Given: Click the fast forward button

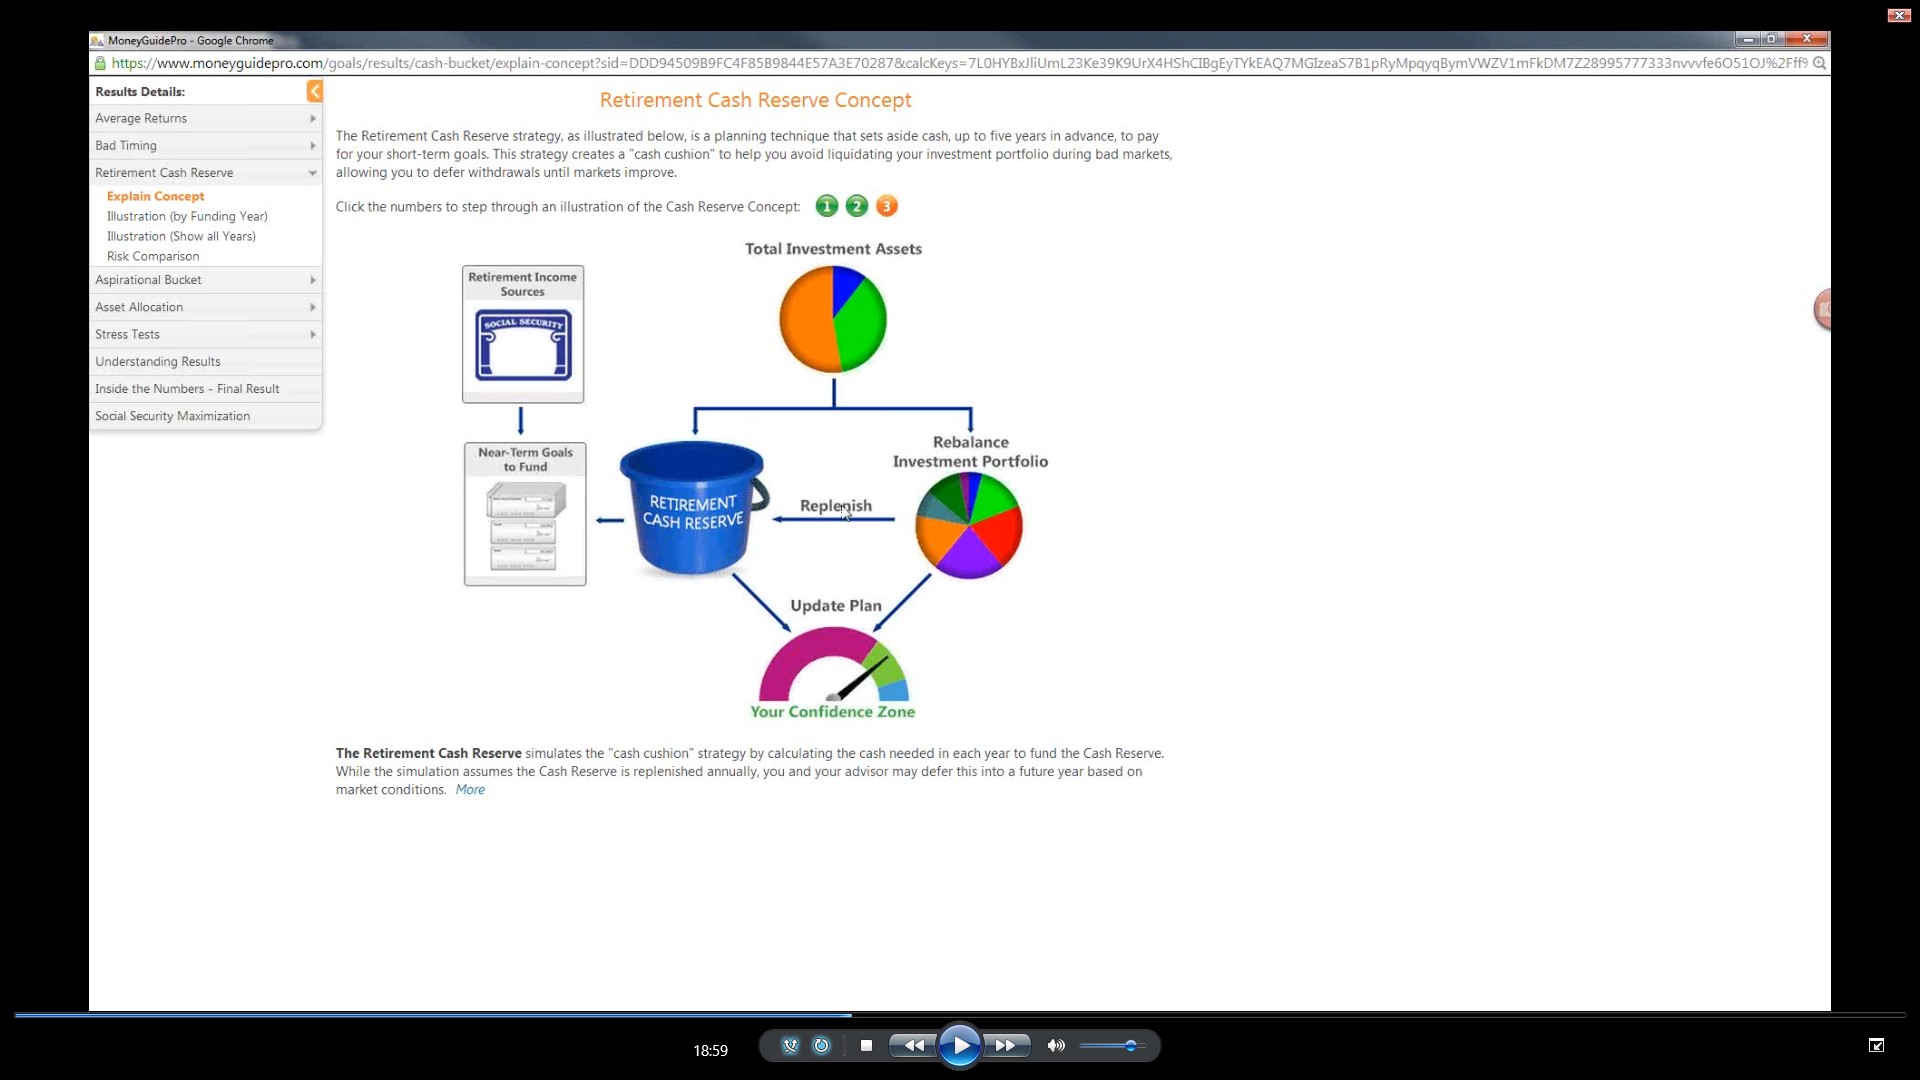Looking at the screenshot, I should pos(1005,1044).
